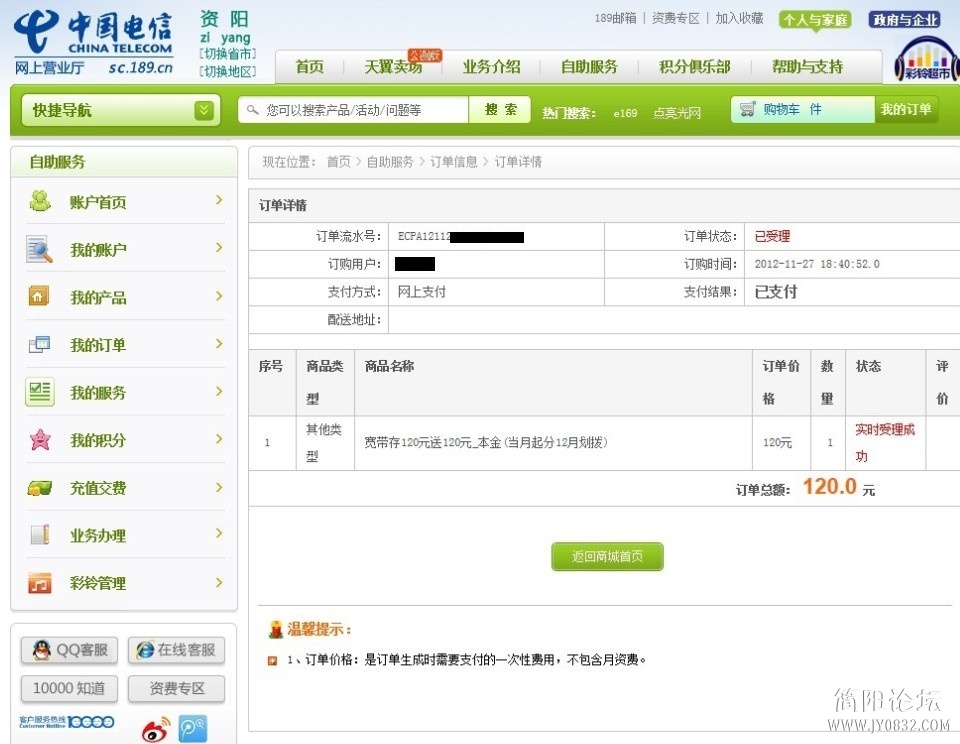Open the 天翼卖场 navigation tab

point(393,67)
